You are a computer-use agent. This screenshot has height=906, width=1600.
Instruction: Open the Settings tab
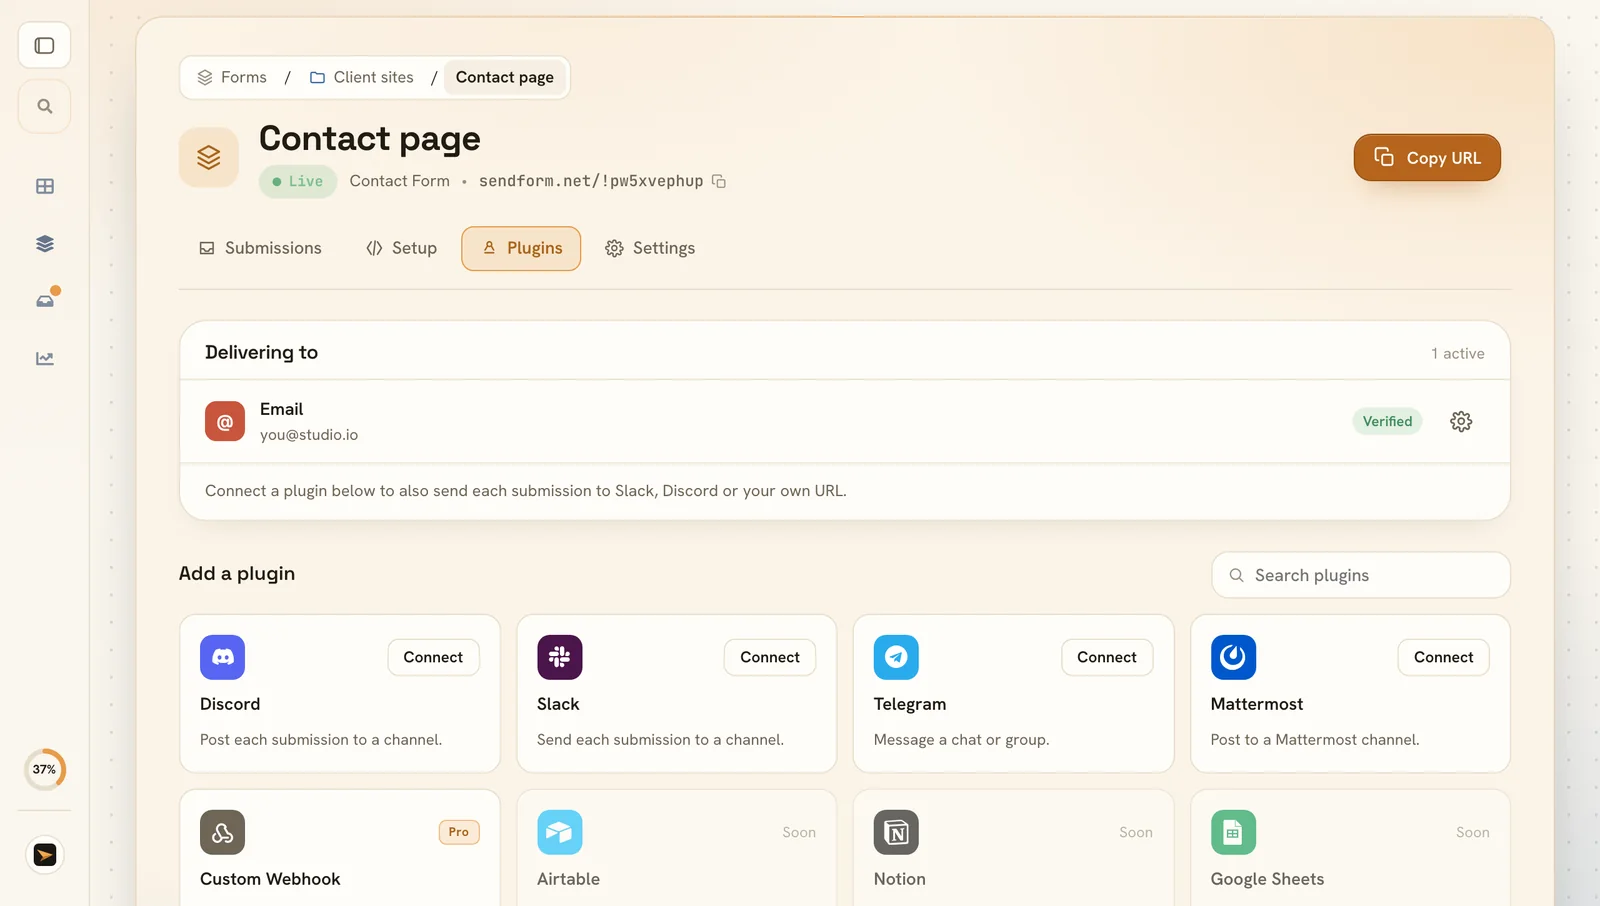pos(650,248)
